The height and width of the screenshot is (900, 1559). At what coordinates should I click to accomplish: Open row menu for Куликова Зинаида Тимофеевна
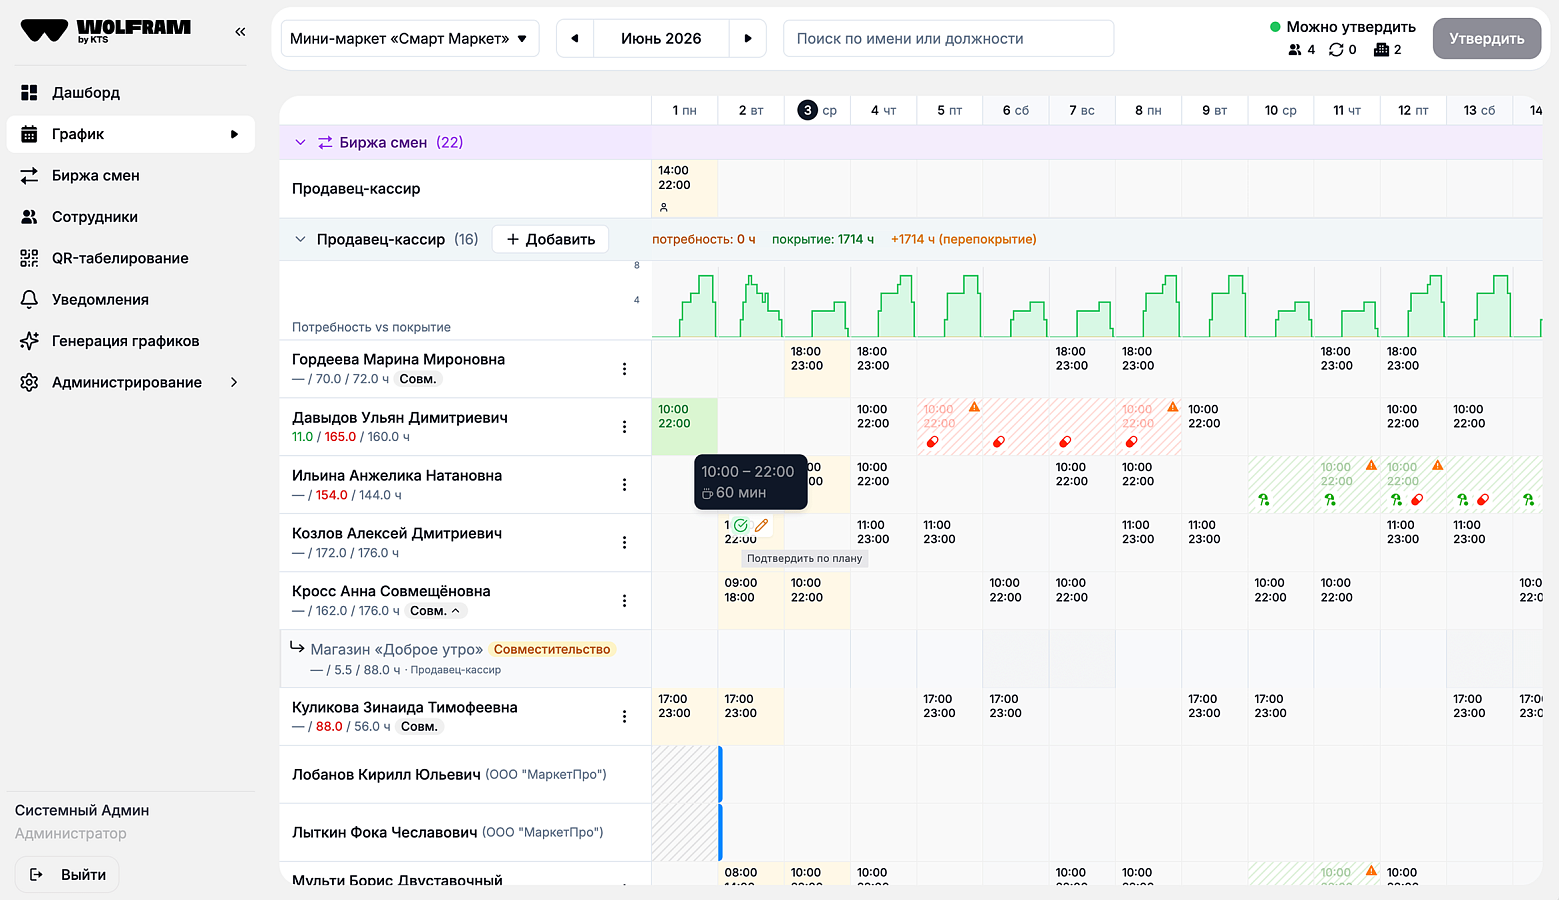(x=624, y=717)
